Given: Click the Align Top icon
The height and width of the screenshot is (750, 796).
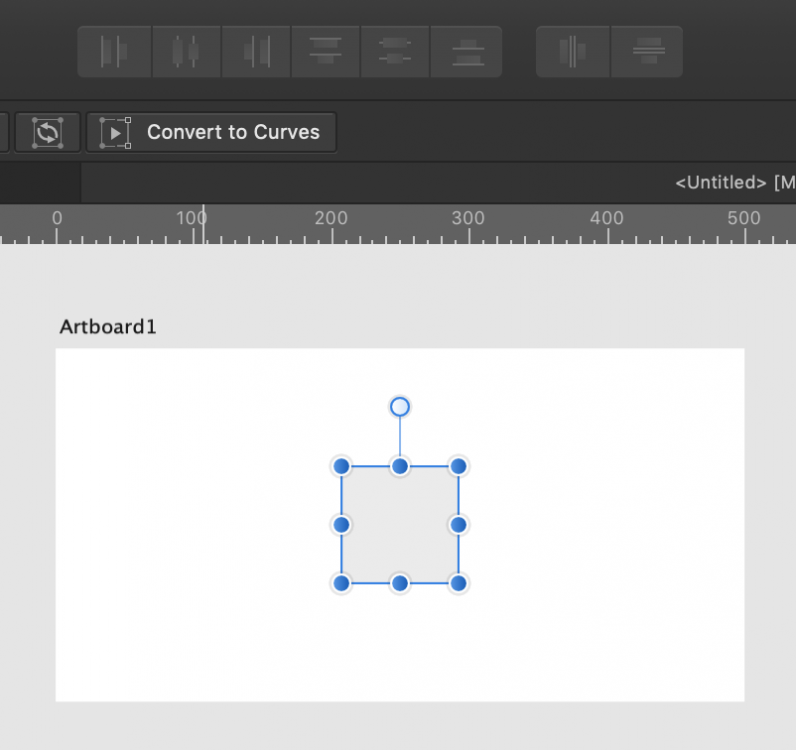Looking at the screenshot, I should coord(326,52).
